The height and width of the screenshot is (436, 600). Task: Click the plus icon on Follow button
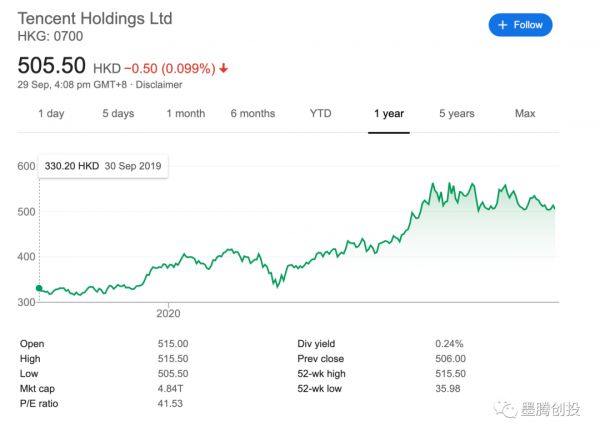[504, 25]
